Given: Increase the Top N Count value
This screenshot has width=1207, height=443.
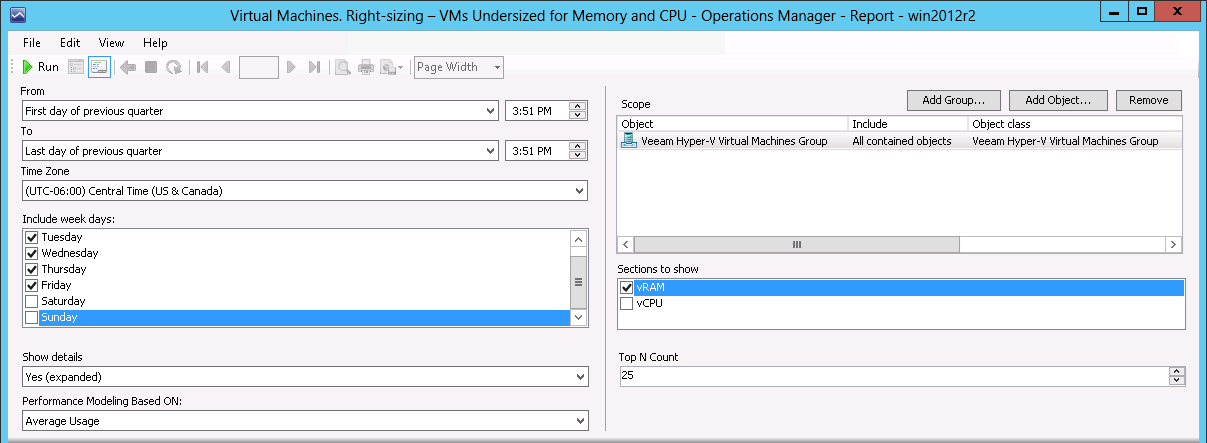Looking at the screenshot, I should [1177, 371].
